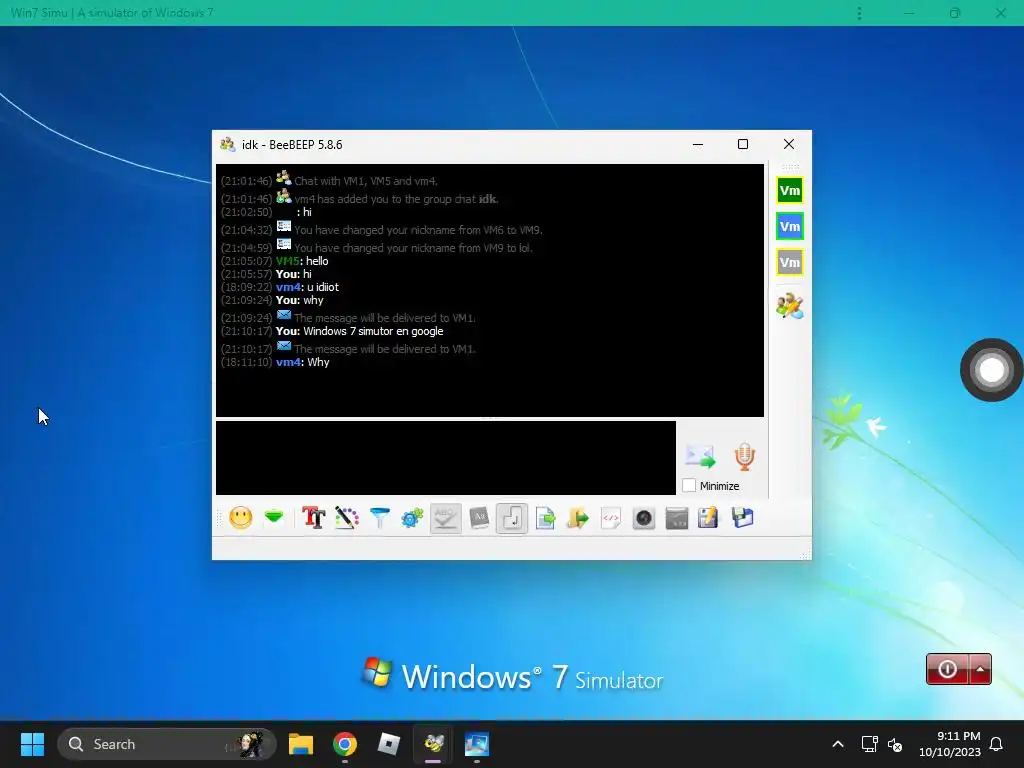Click the blue floppy disks save icon
The height and width of the screenshot is (768, 1024).
(x=743, y=518)
